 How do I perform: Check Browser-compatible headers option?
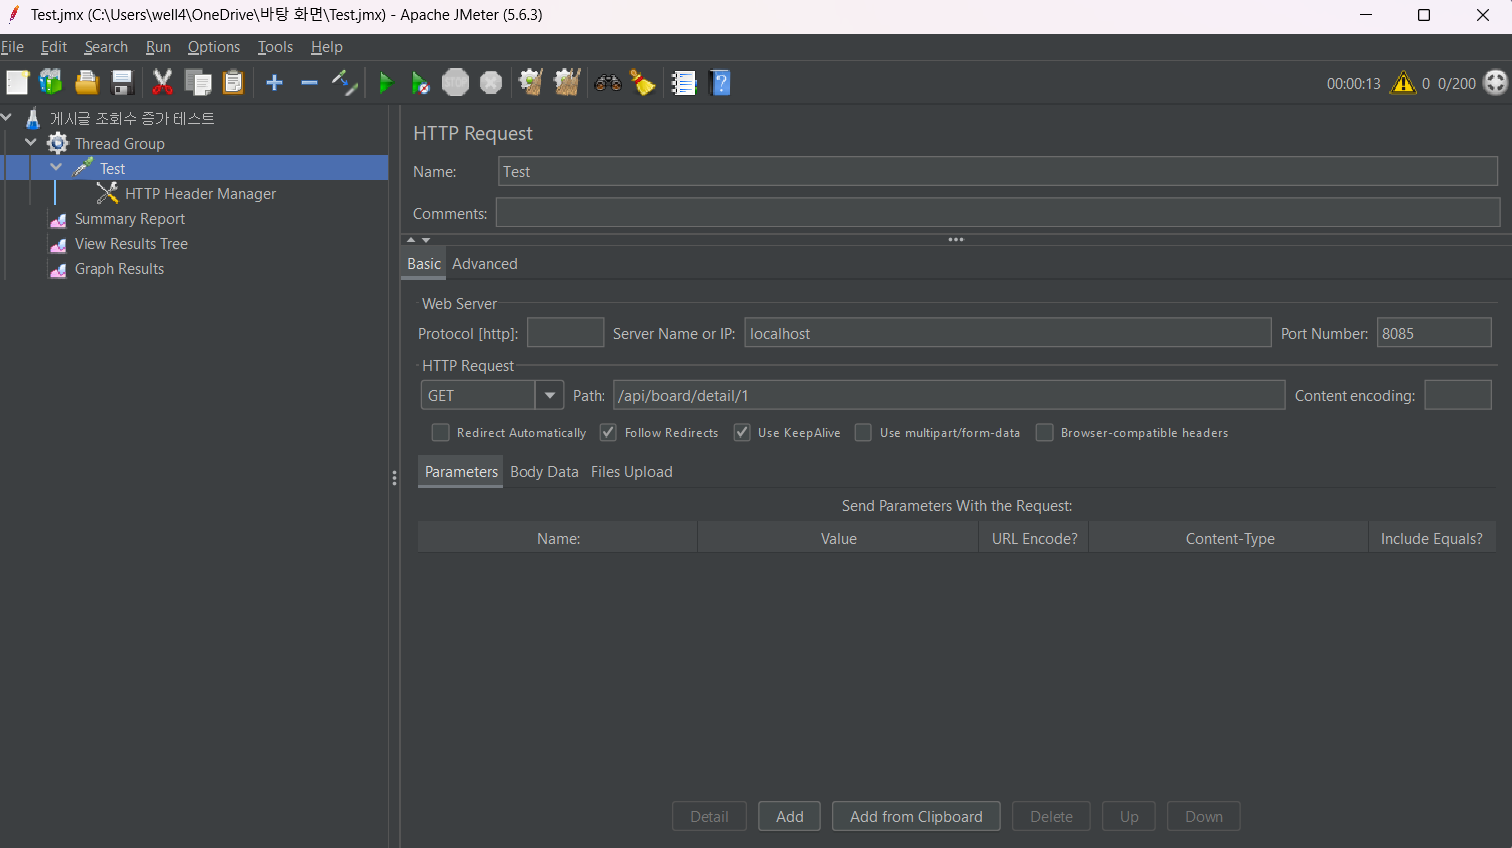point(1044,432)
